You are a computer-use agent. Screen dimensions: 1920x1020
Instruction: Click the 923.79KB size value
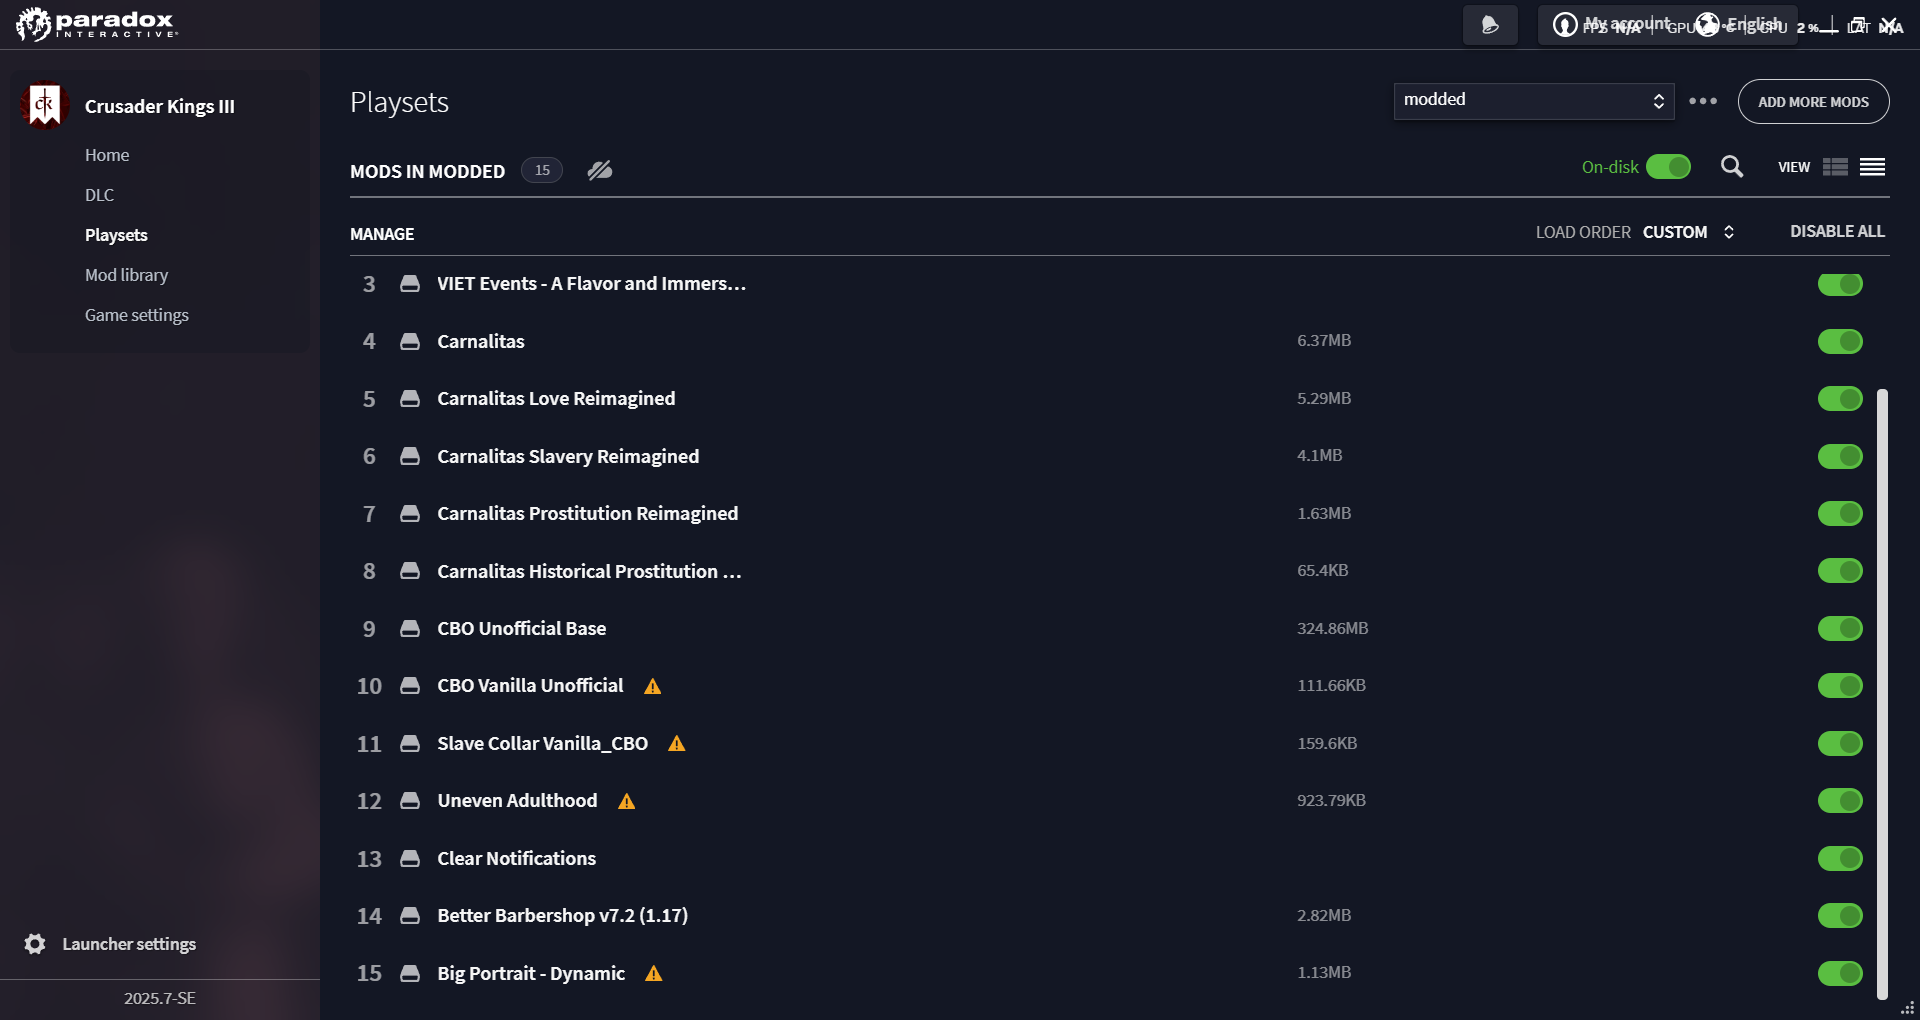point(1331,800)
